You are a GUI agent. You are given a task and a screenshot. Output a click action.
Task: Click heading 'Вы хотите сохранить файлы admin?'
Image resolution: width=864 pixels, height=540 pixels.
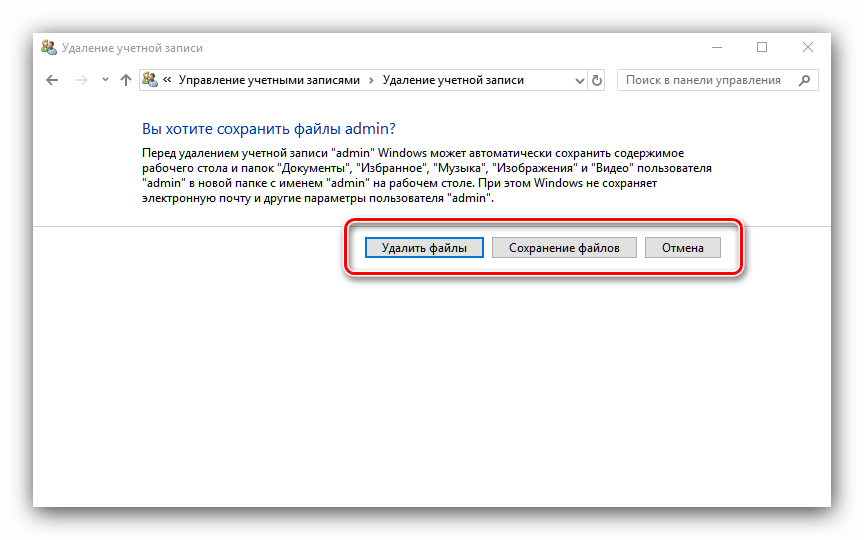(269, 129)
